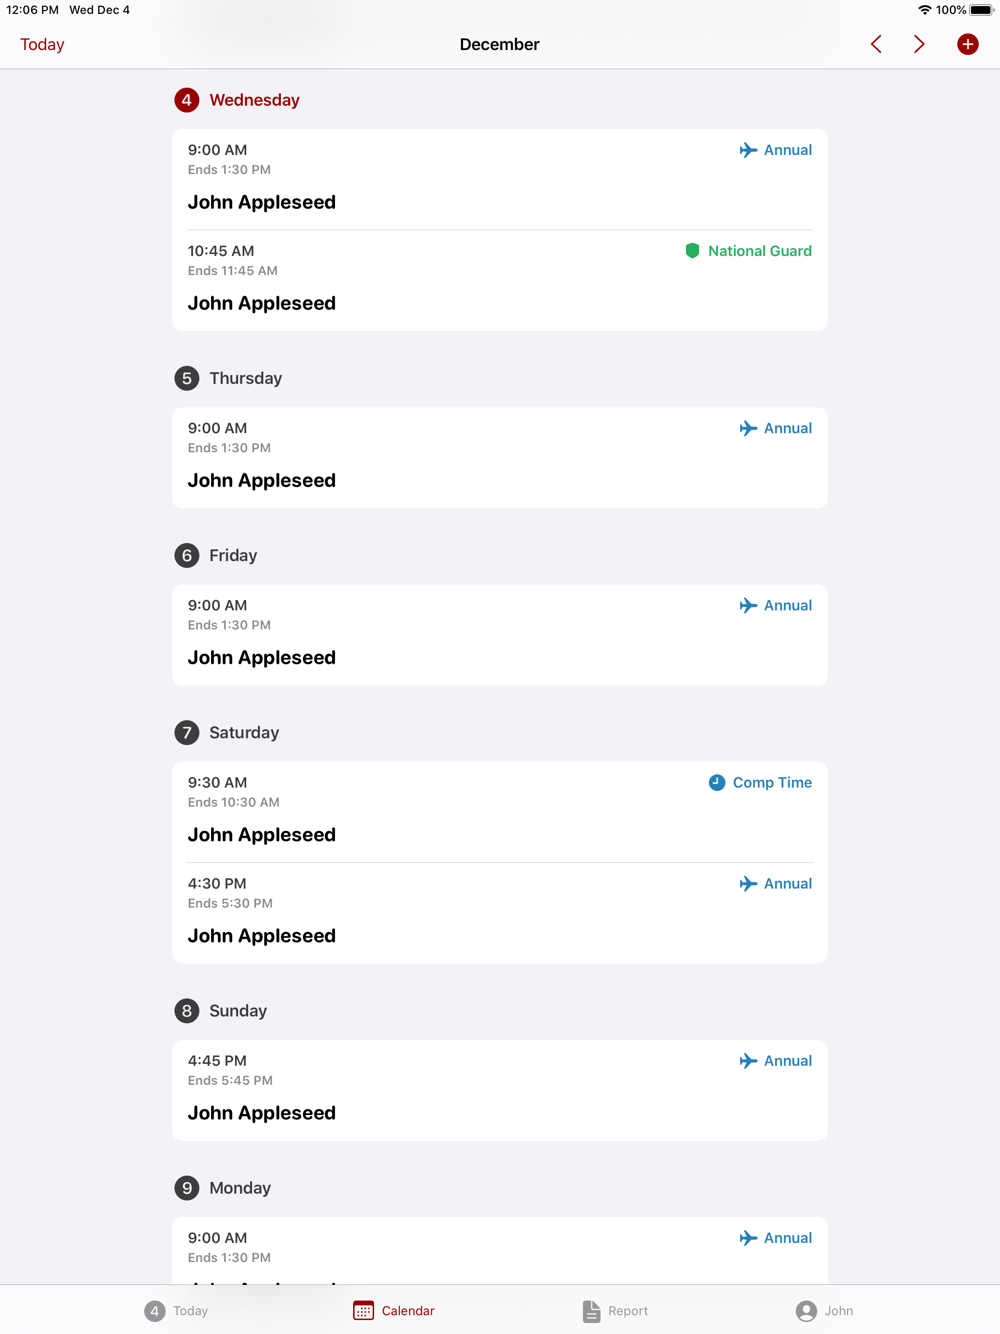Switch to the Today tab in the bottom bar
Image resolution: width=1000 pixels, height=1334 pixels.
[177, 1311]
